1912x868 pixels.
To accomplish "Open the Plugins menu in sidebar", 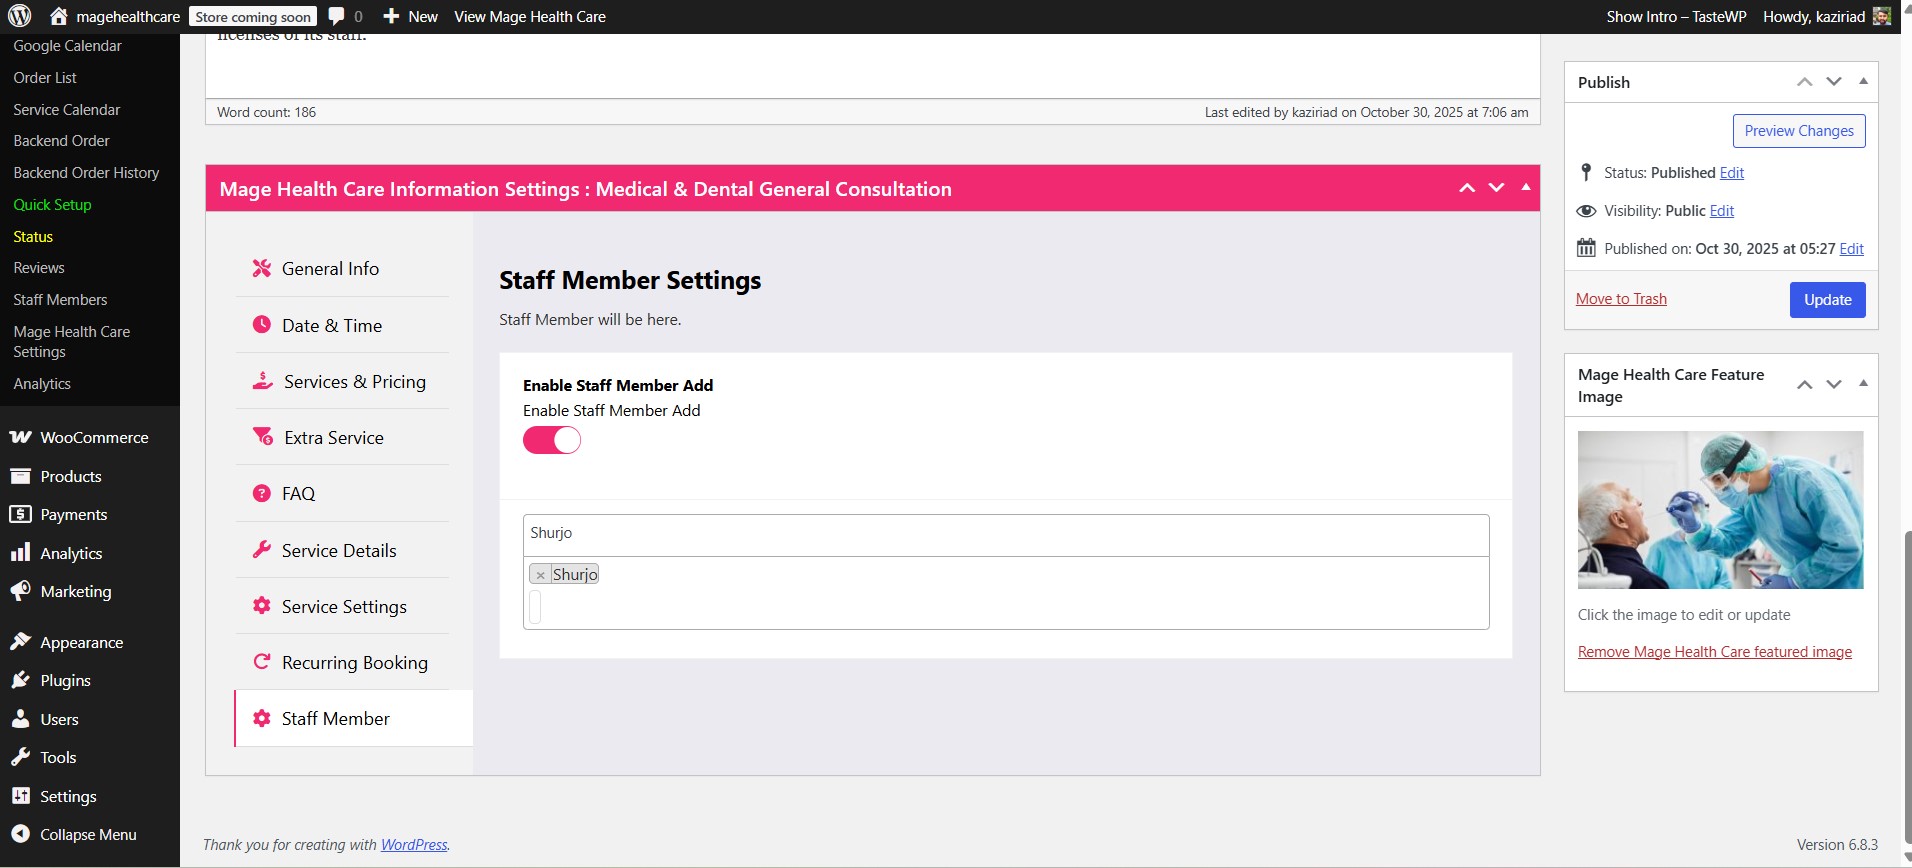I will (x=65, y=680).
